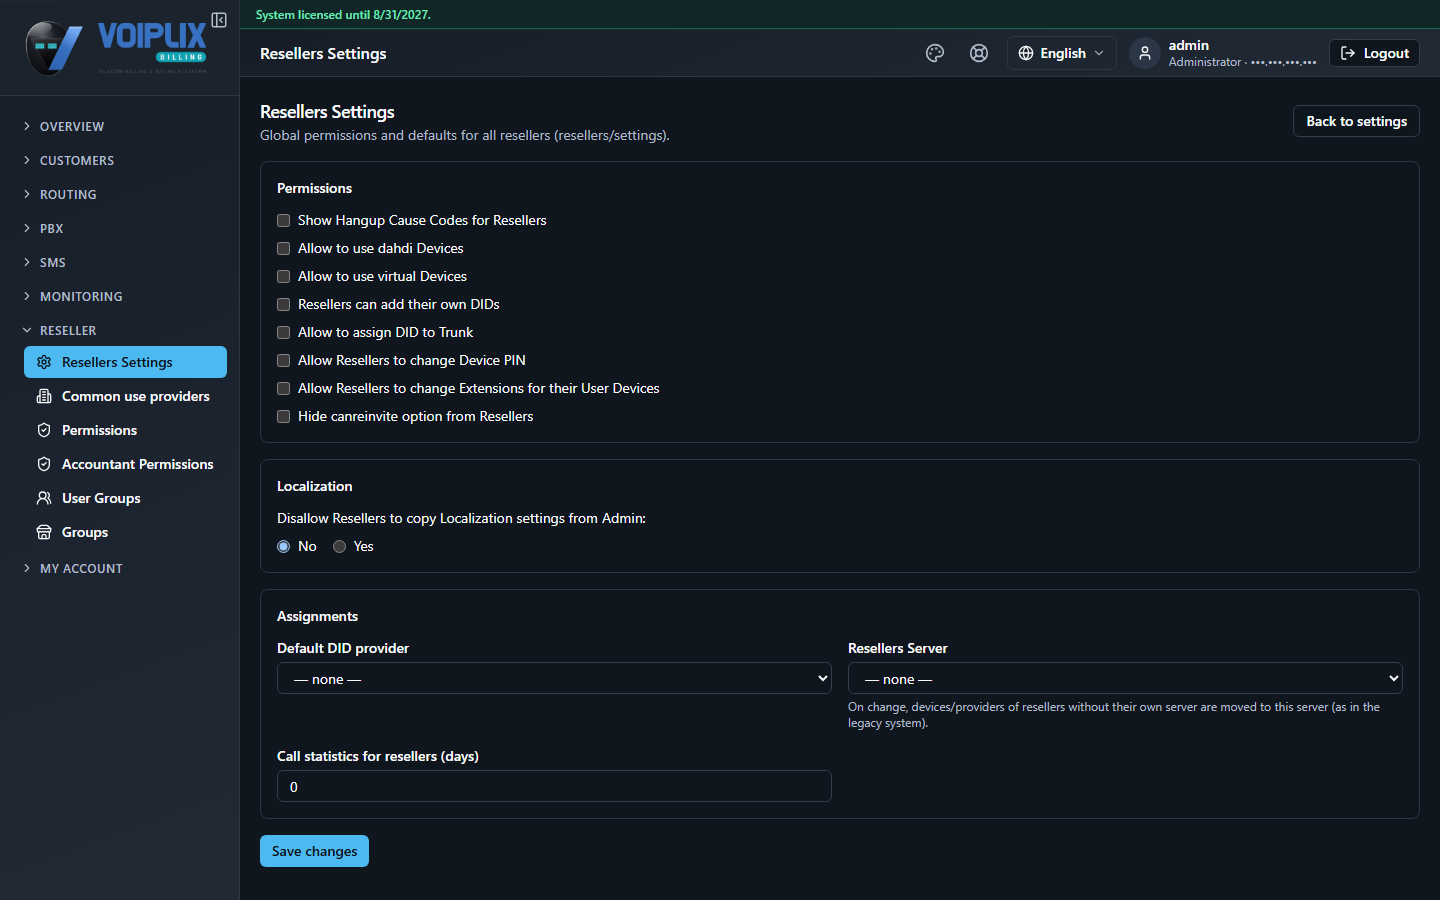Tick Allow to use virtual Devices
Viewport: 1440px width, 900px height.
point(284,276)
